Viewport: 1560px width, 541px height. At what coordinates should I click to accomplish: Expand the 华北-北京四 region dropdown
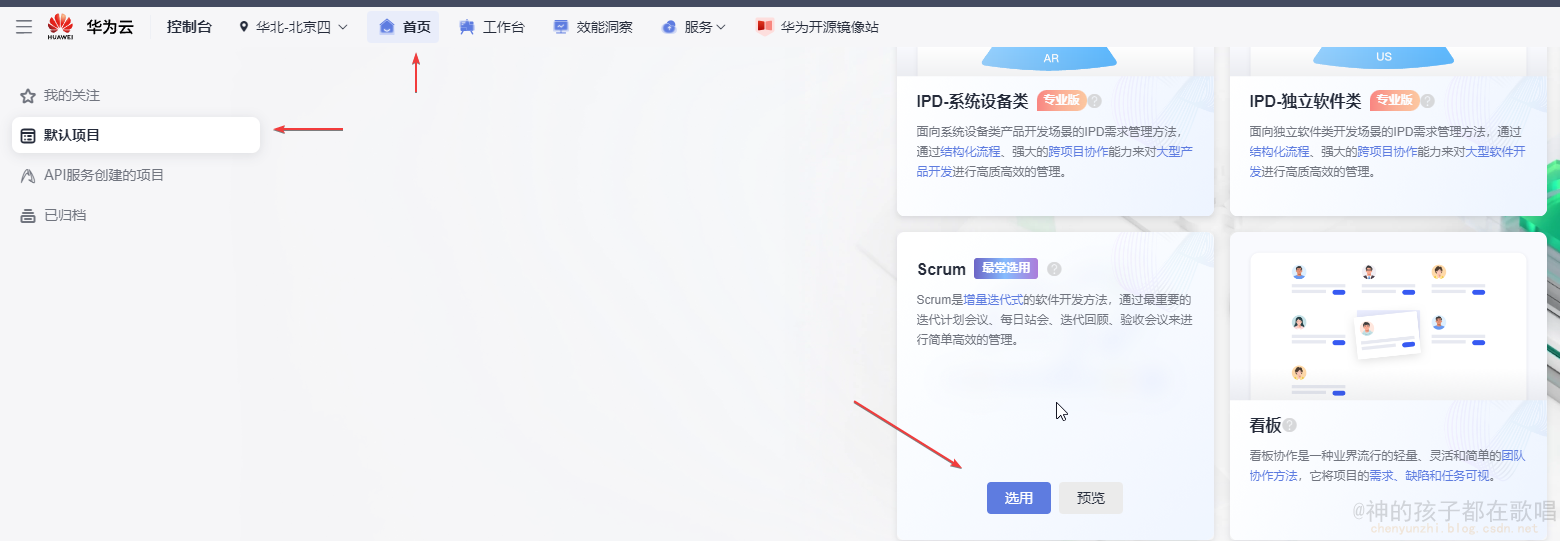click(x=293, y=27)
